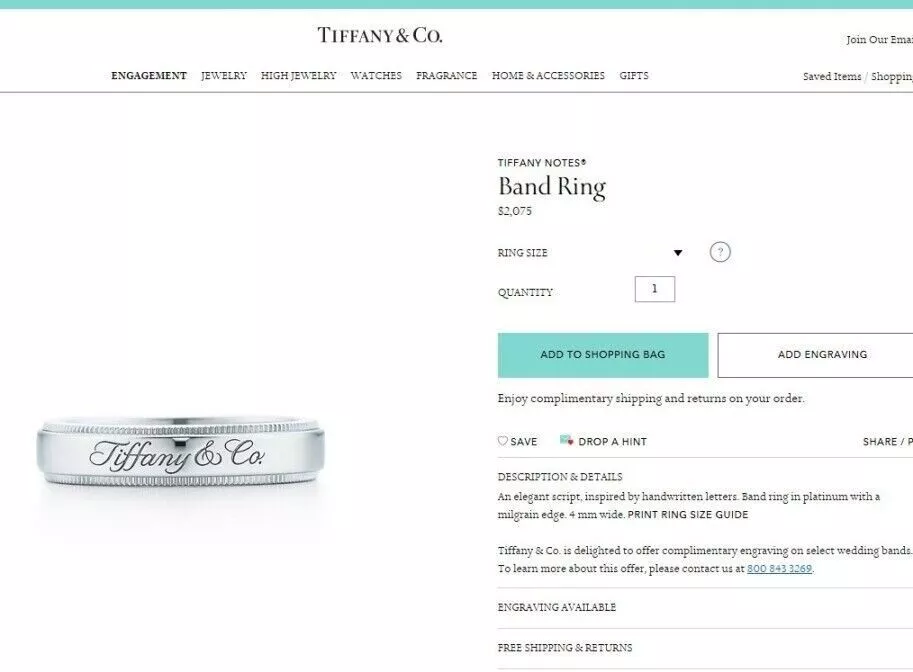Screen dimensions: 913x672
Task: Open the Watches menu
Action: tap(376, 76)
